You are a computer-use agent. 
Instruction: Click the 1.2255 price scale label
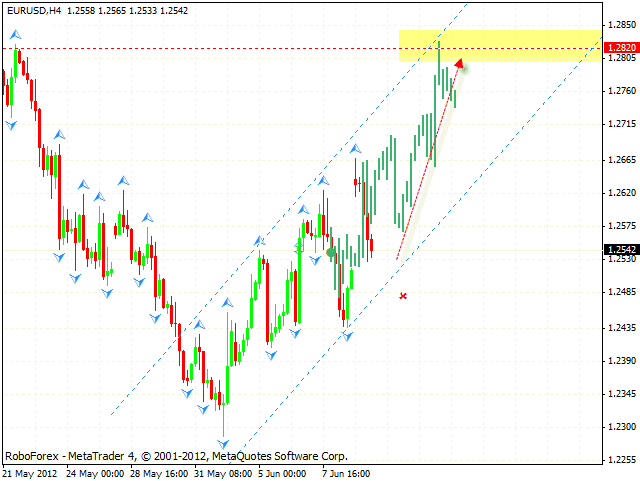(620, 461)
